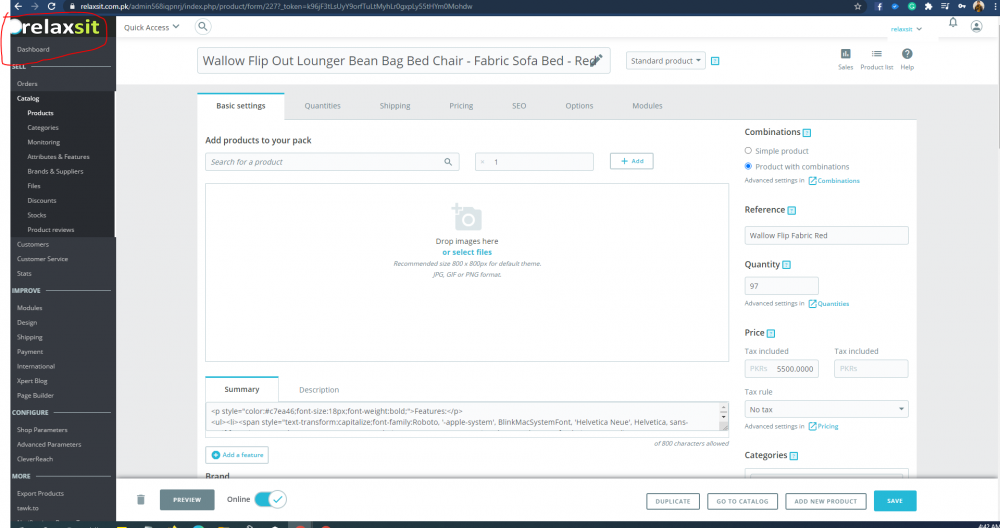Click the info icon beside Categories heading
Screen dimensions: 1000x528
pos(794,456)
